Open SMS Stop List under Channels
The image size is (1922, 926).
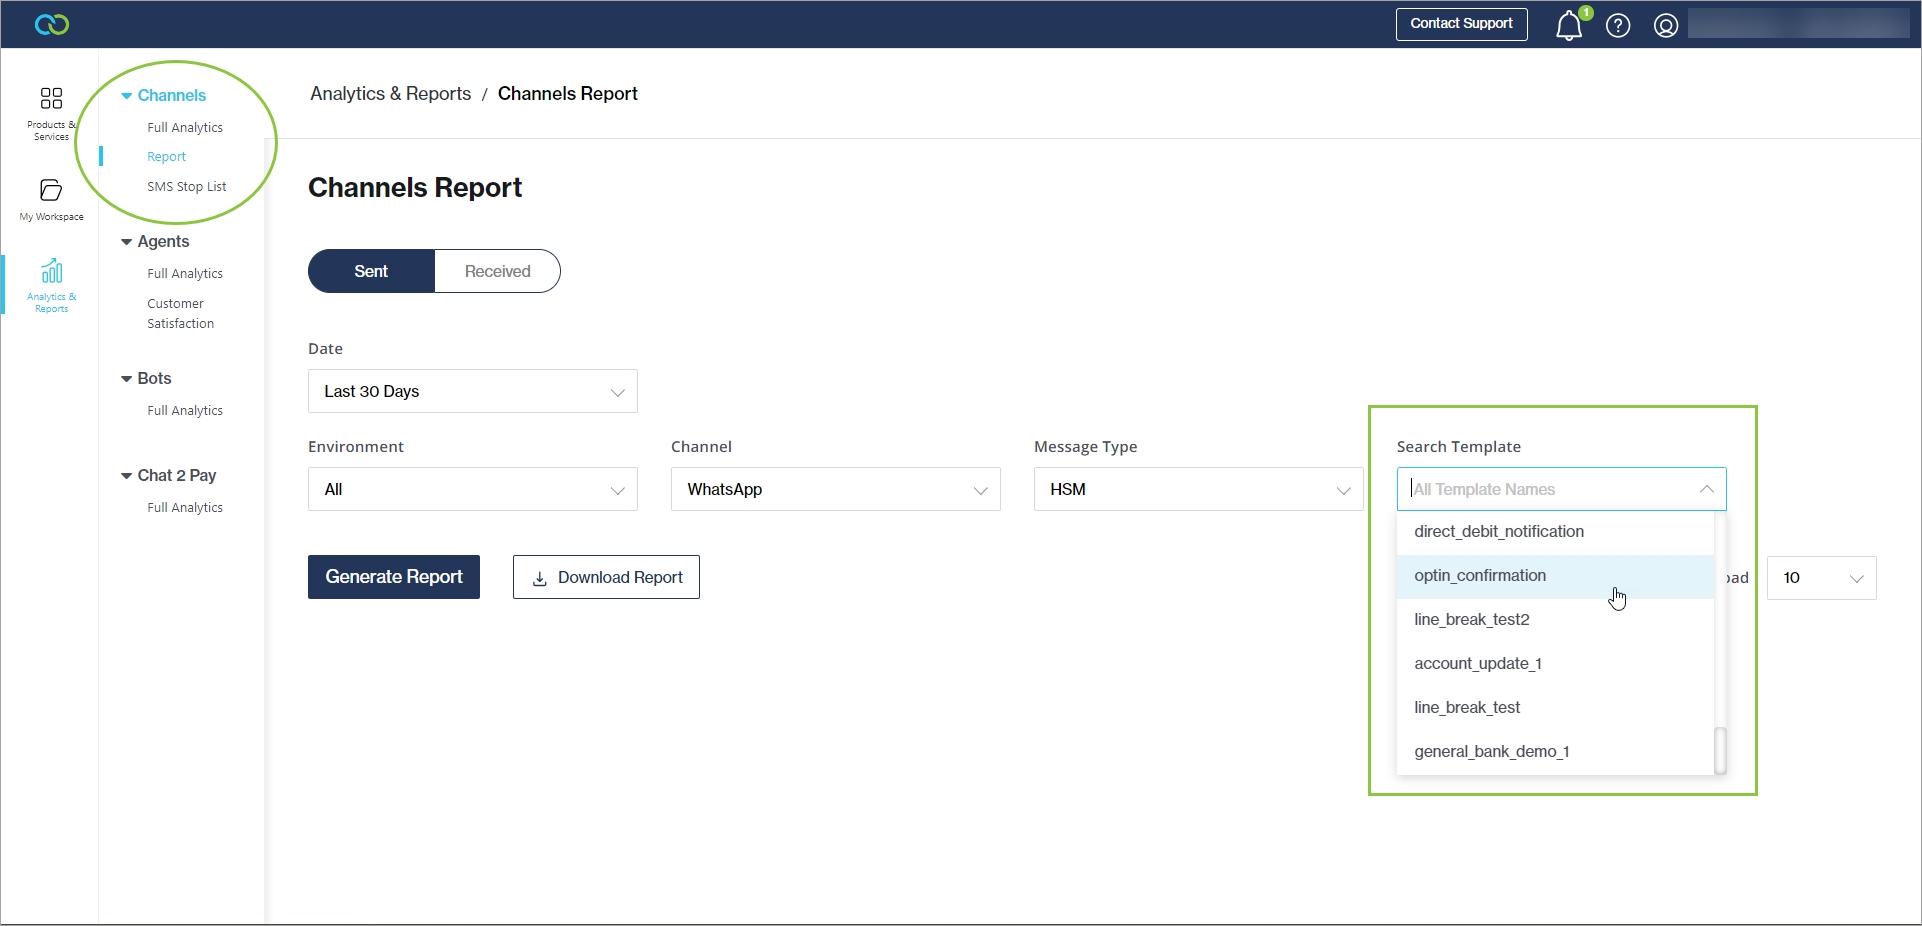(x=187, y=187)
